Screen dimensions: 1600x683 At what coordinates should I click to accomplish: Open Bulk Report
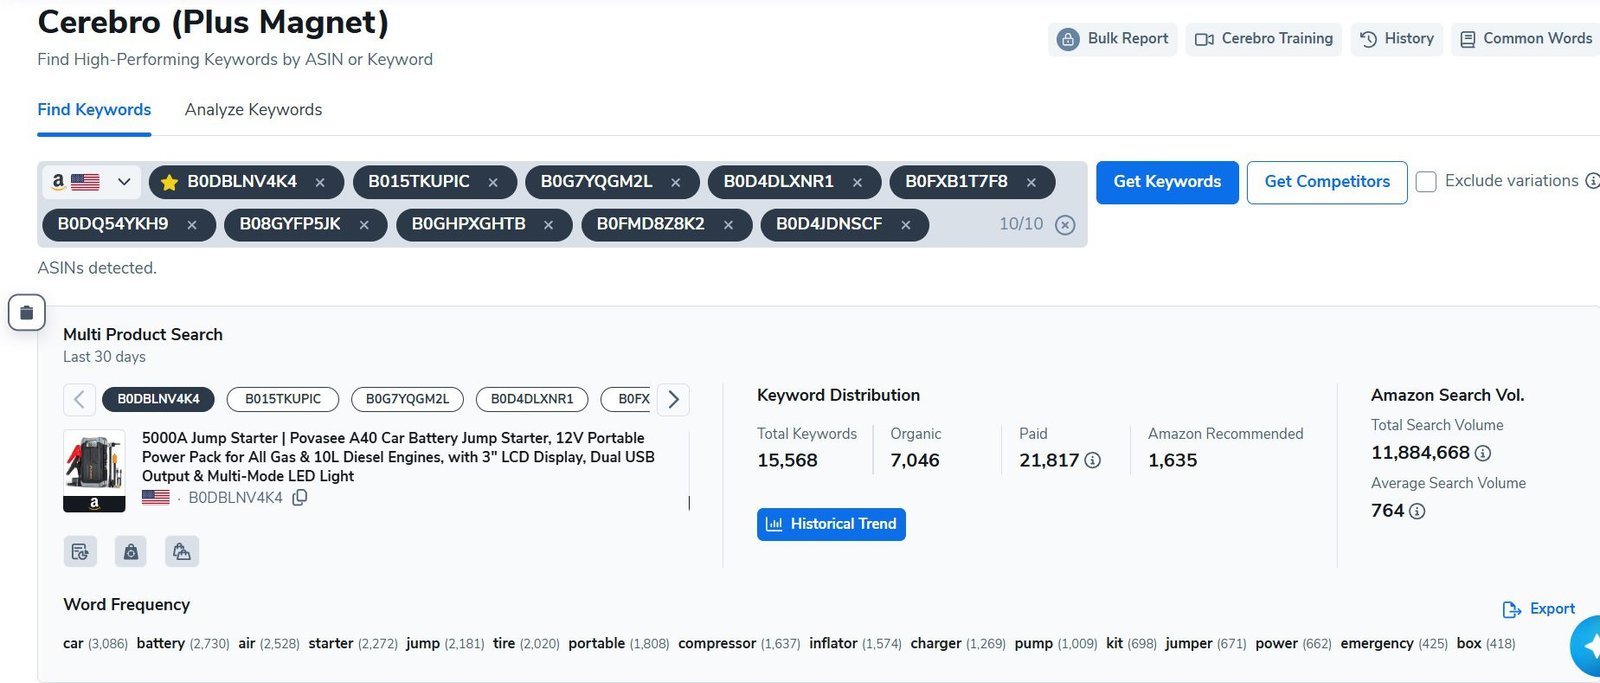1113,39
